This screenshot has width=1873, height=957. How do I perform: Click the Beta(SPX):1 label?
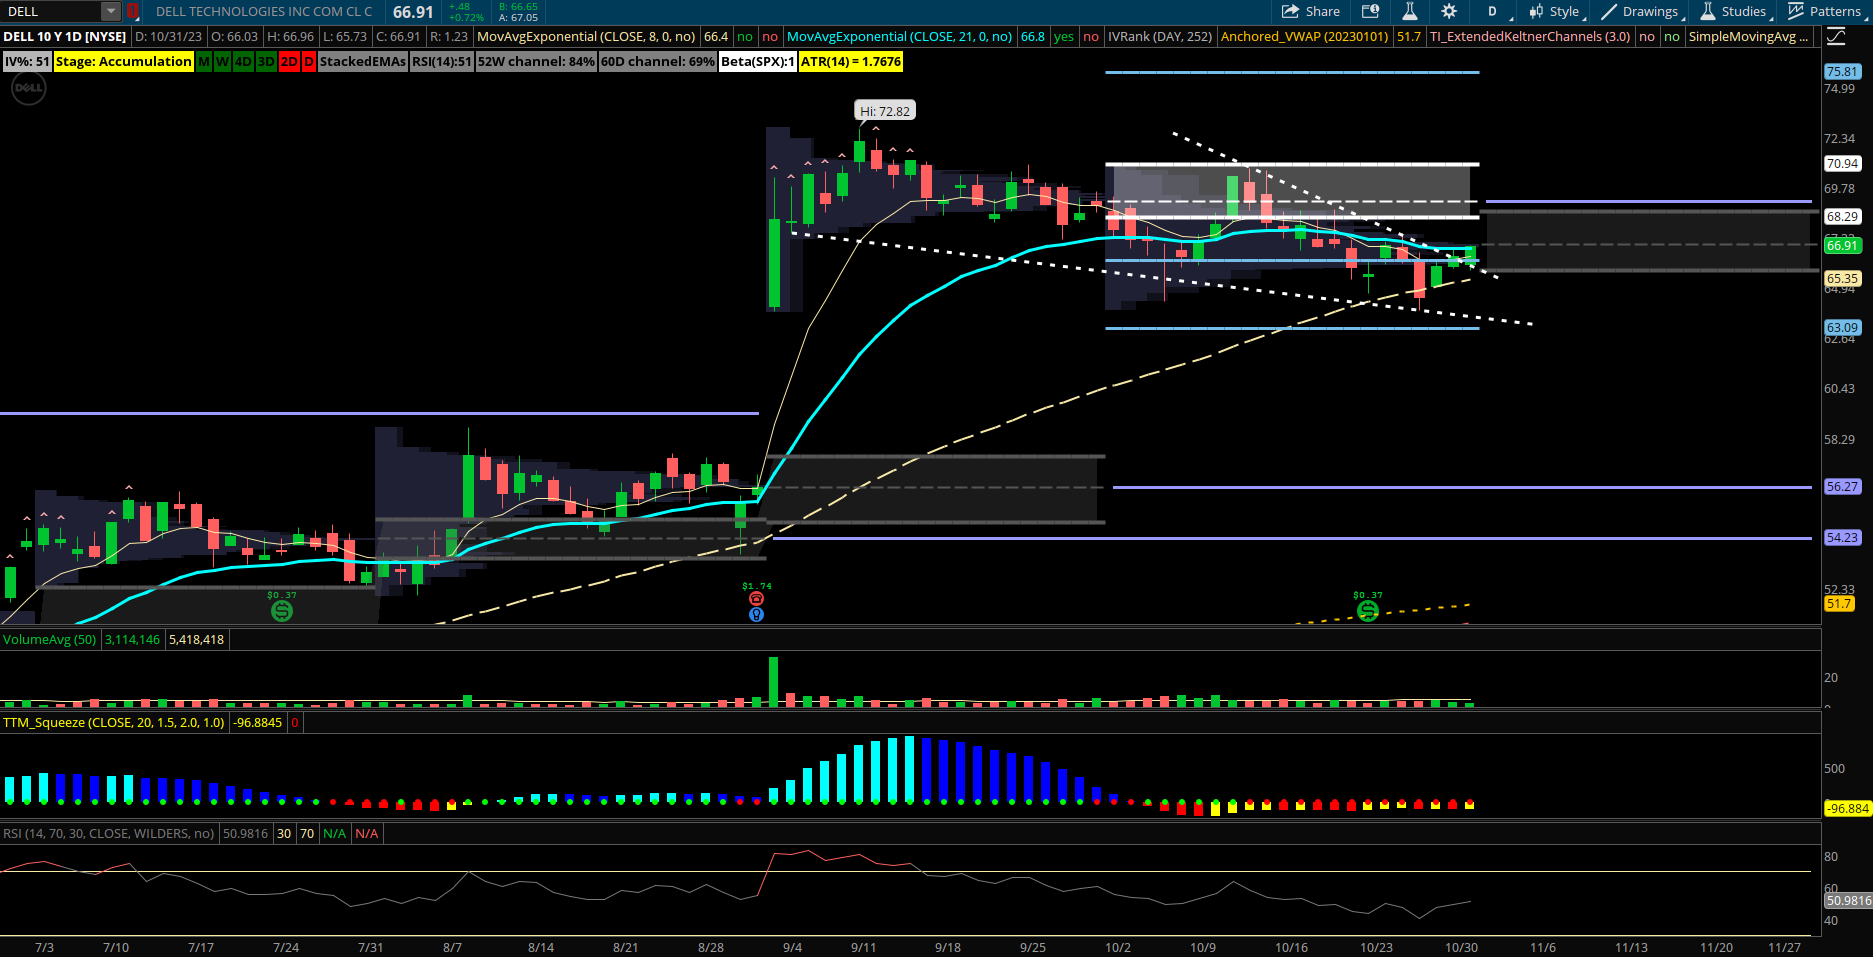(x=758, y=62)
